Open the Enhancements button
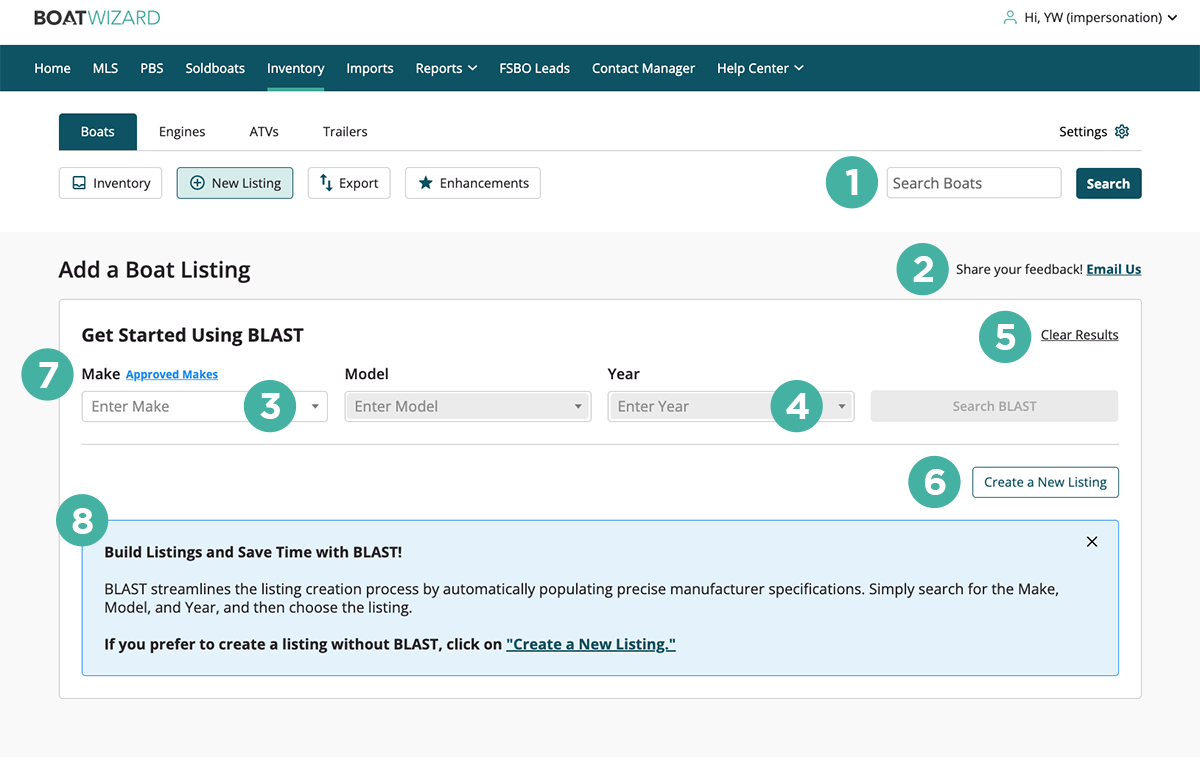This screenshot has height=757, width=1200. 473,183
